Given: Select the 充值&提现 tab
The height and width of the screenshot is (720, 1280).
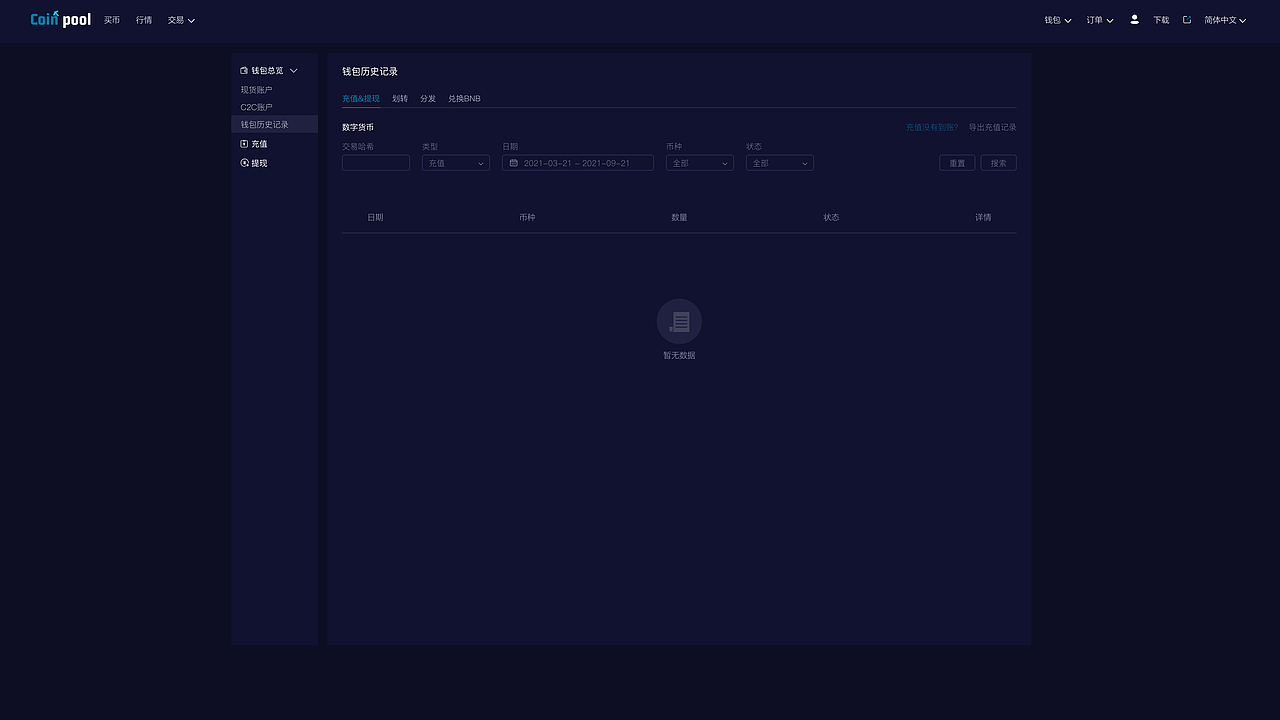Looking at the screenshot, I should [361, 99].
